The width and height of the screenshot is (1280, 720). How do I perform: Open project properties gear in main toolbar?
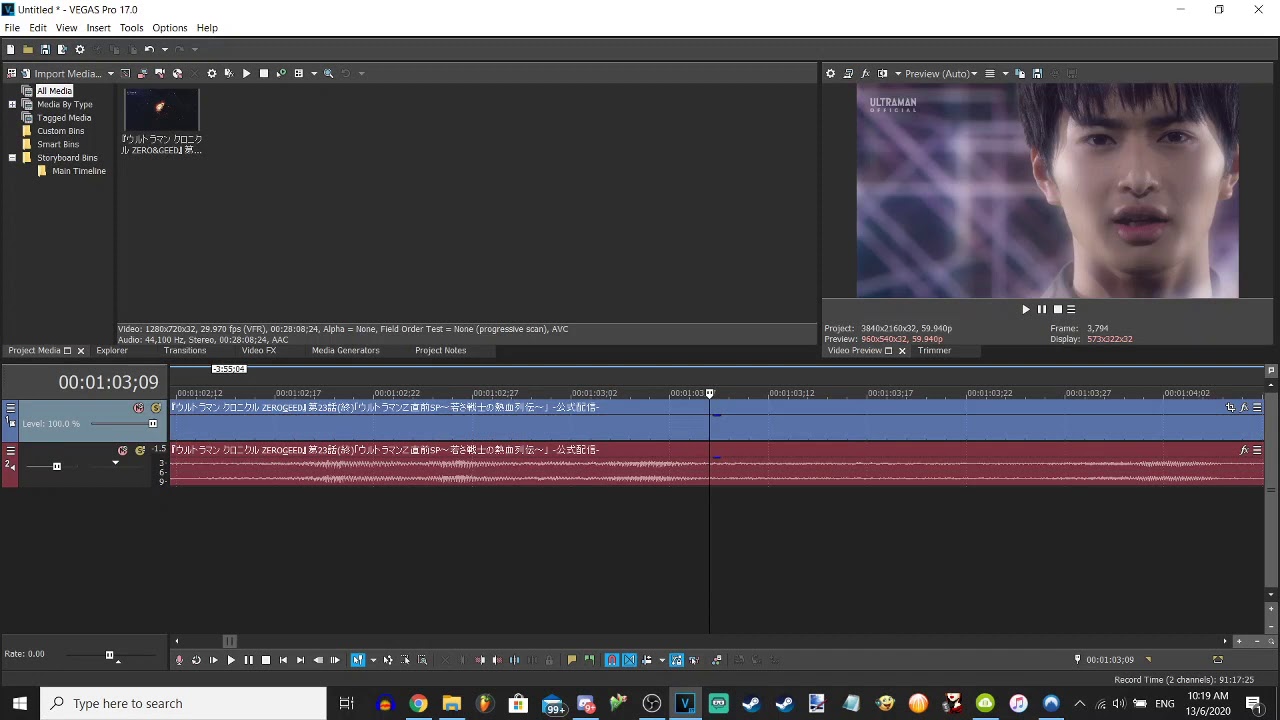80,49
